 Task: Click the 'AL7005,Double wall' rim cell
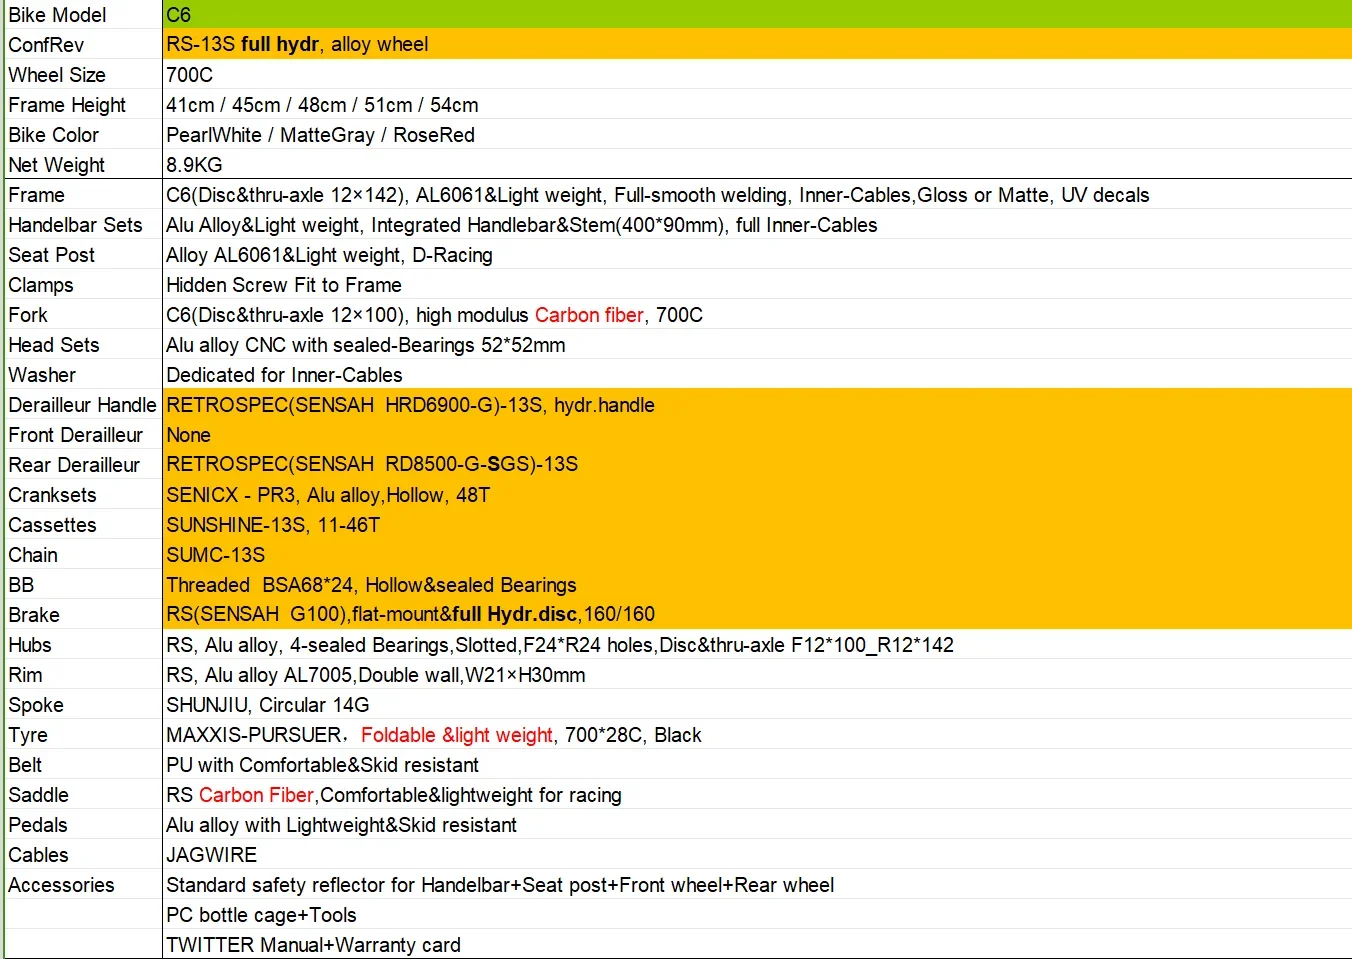(x=757, y=674)
